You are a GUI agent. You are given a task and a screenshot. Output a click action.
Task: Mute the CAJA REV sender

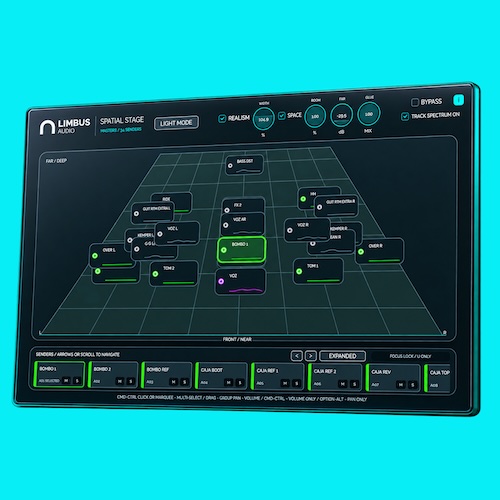(x=401, y=385)
